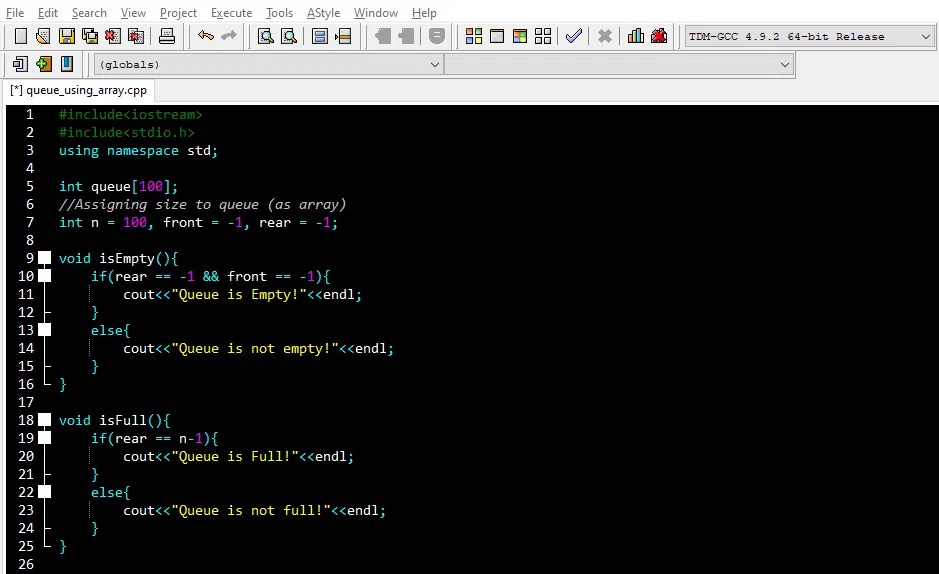Click the Indent toolbar icon

(x=383, y=37)
